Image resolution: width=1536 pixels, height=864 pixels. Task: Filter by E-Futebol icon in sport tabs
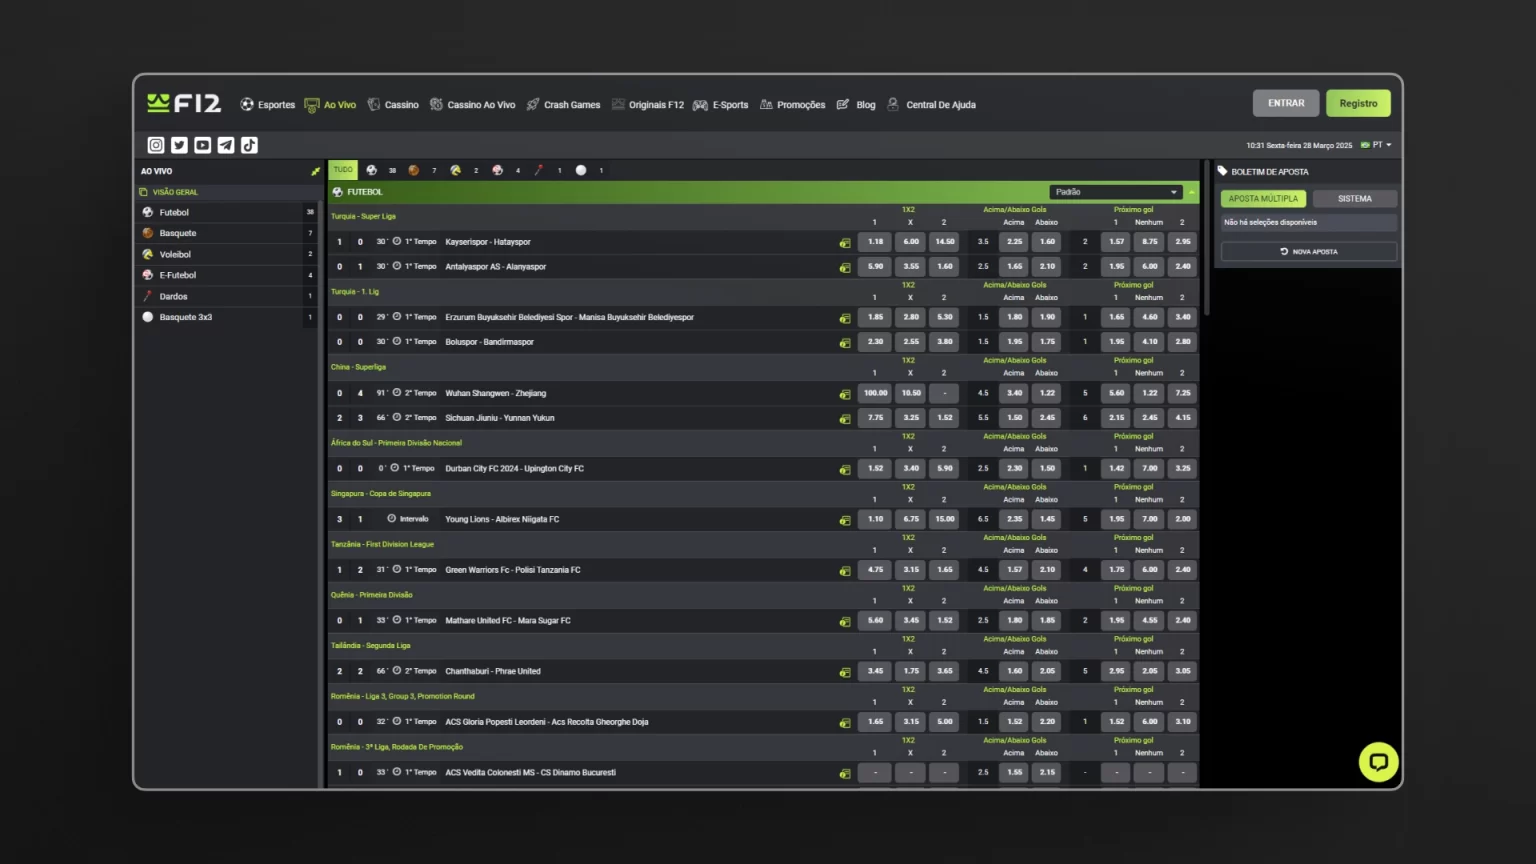pos(497,170)
